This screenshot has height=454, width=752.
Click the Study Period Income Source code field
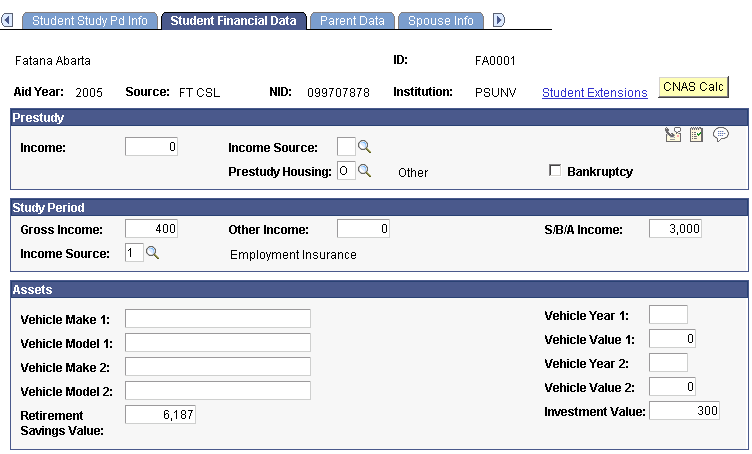(134, 253)
